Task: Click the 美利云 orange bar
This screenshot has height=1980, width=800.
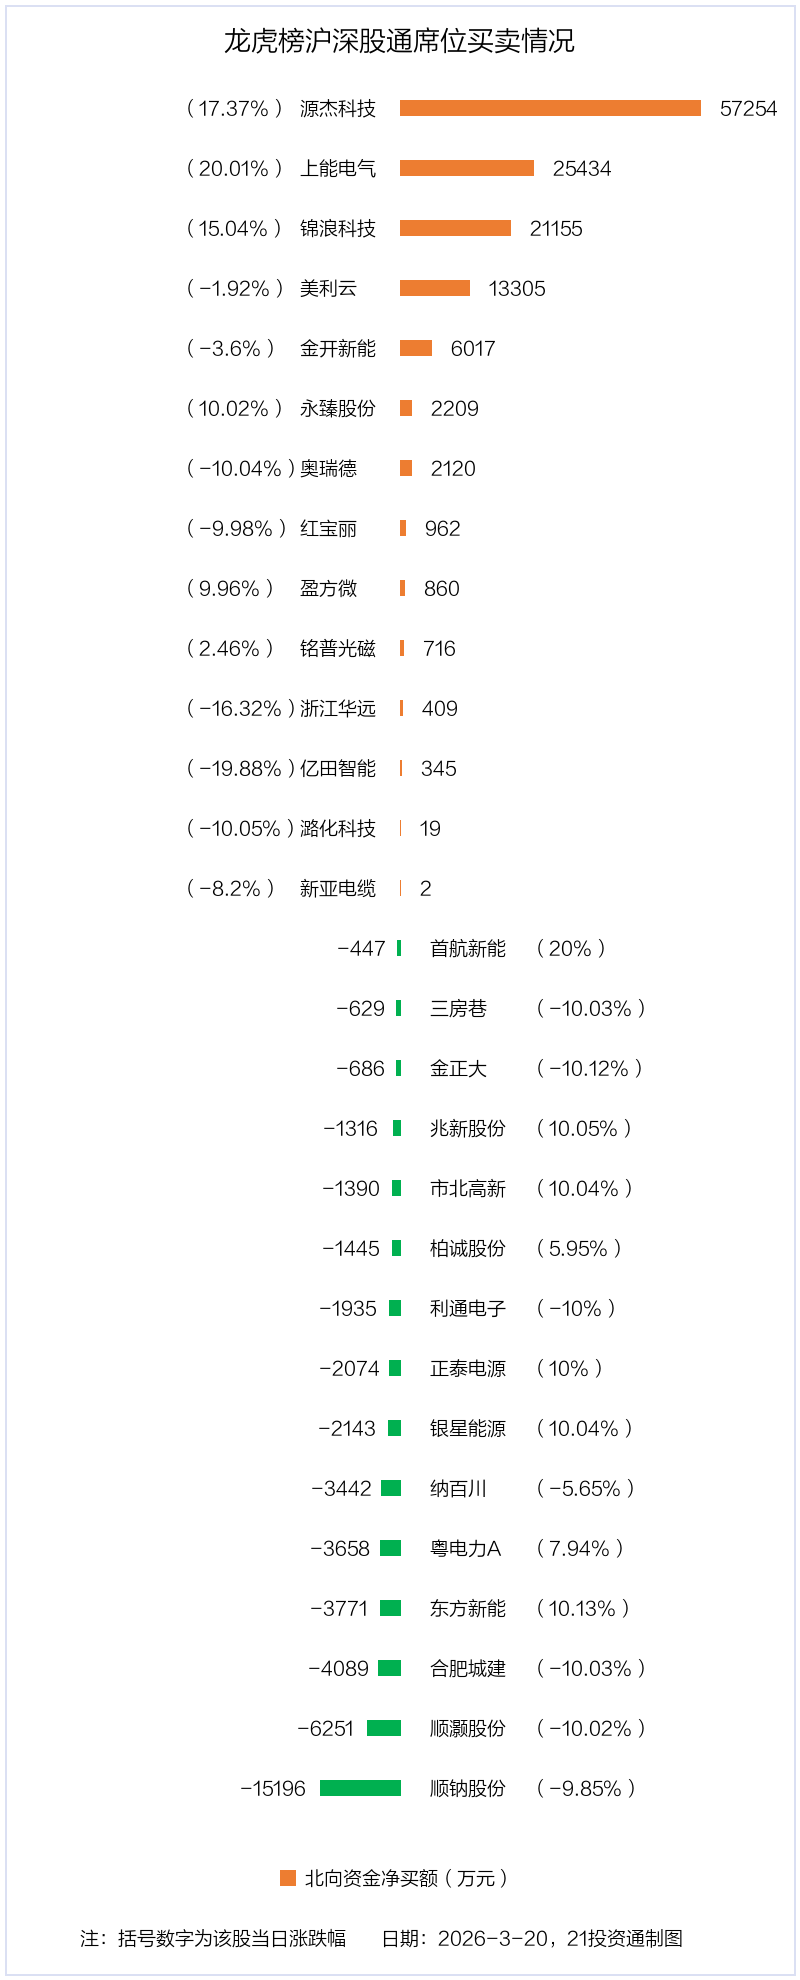Action: [435, 288]
